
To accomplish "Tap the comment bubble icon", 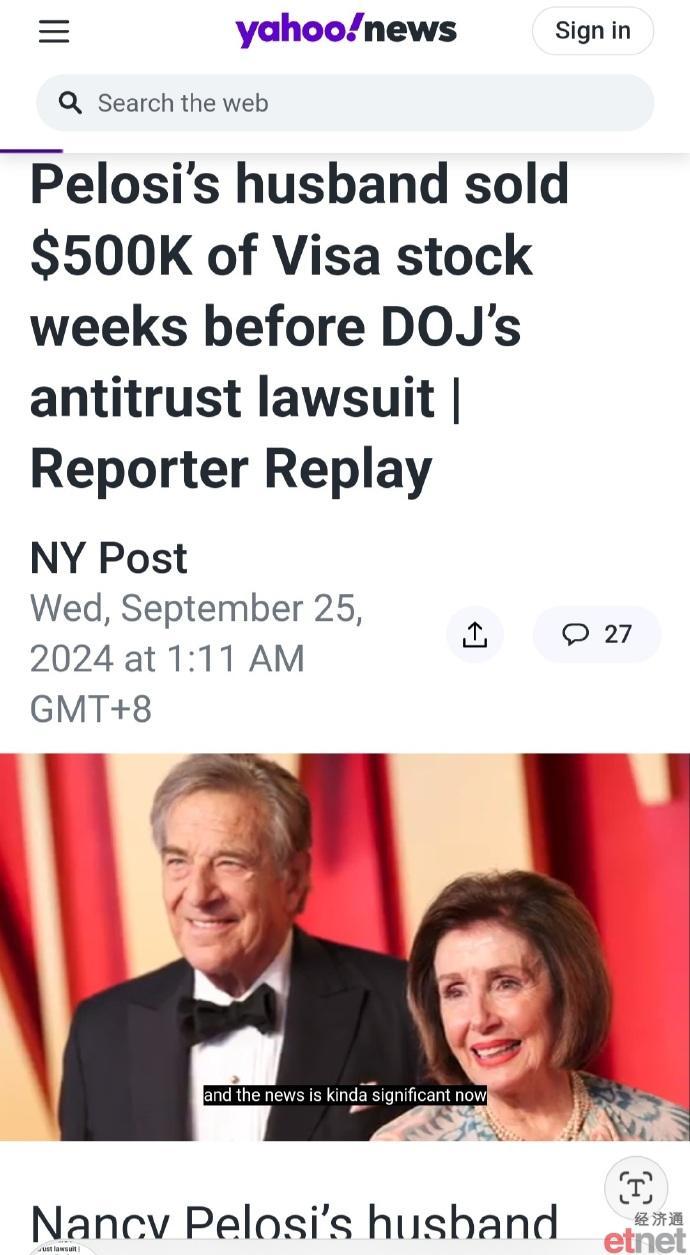I will [x=576, y=634].
